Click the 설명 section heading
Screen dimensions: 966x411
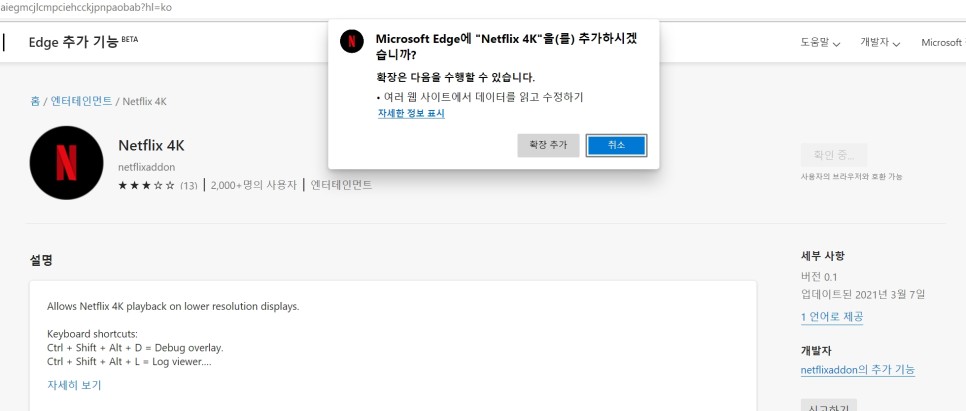(41, 260)
